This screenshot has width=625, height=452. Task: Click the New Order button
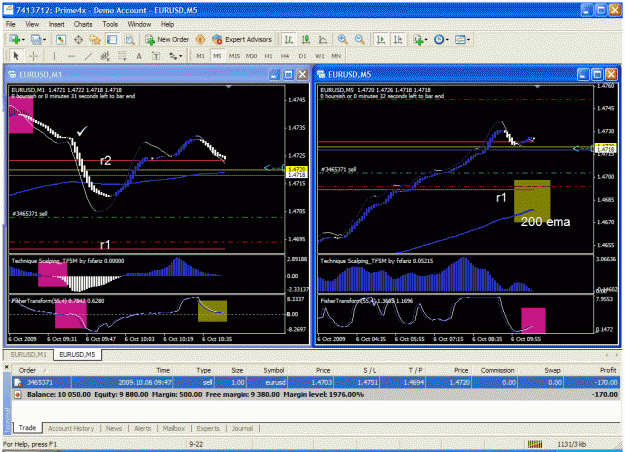coord(167,39)
